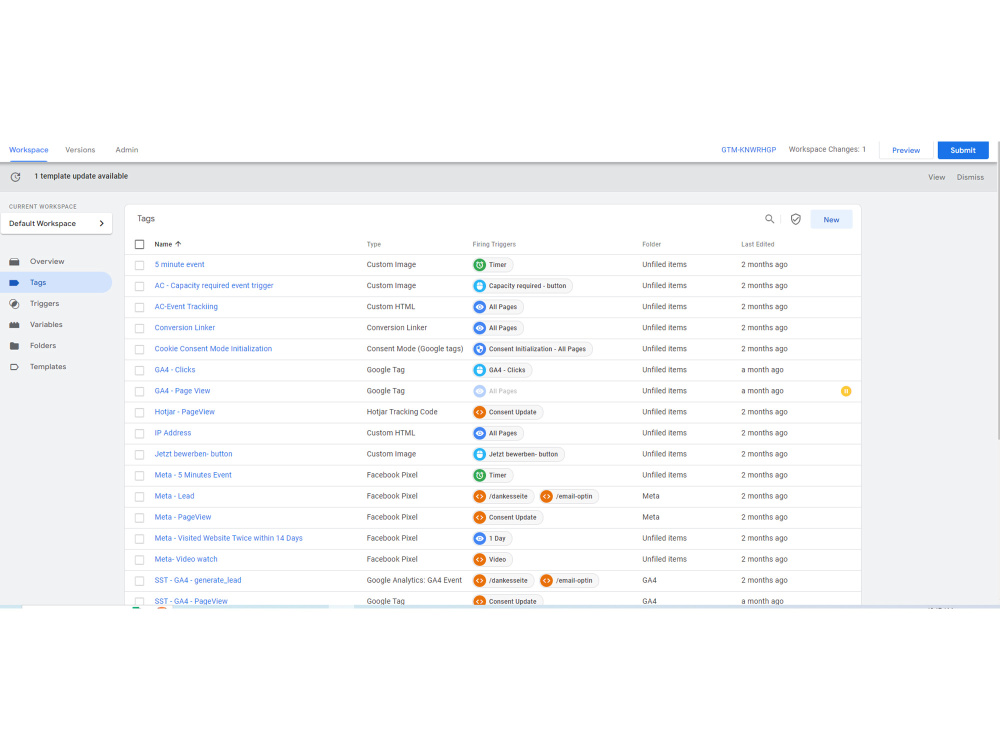1000x750 pixels.
Task: Click the Consent Initialization - All Pages trigger
Action: point(533,349)
